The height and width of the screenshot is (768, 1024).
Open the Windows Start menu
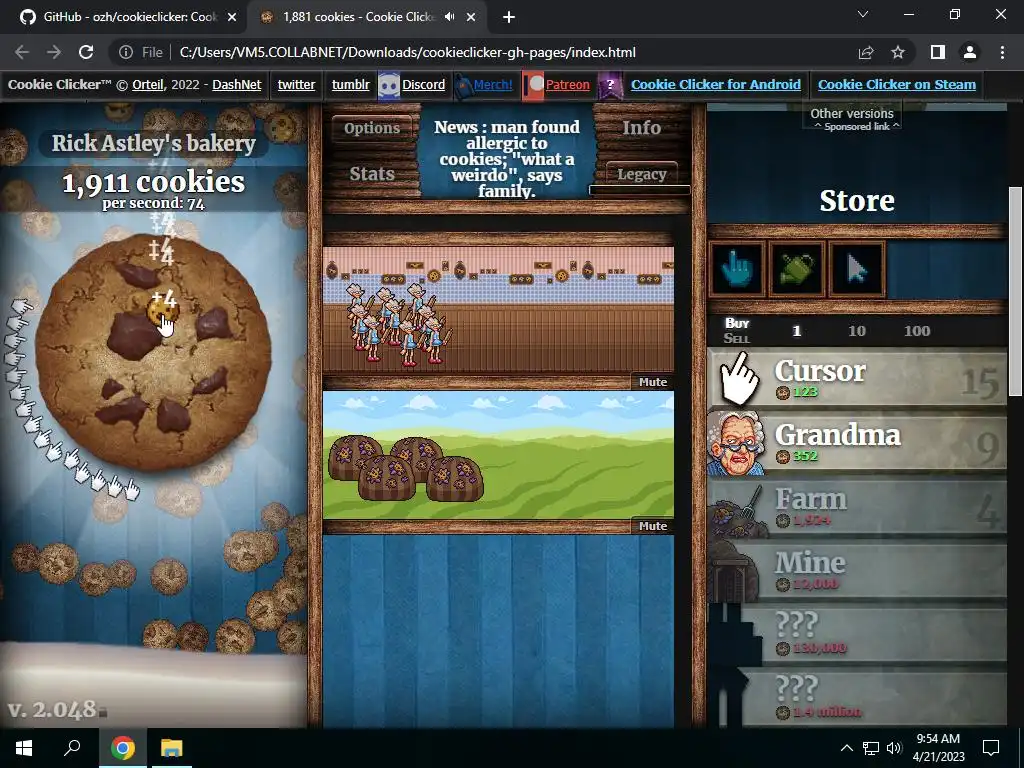24,747
